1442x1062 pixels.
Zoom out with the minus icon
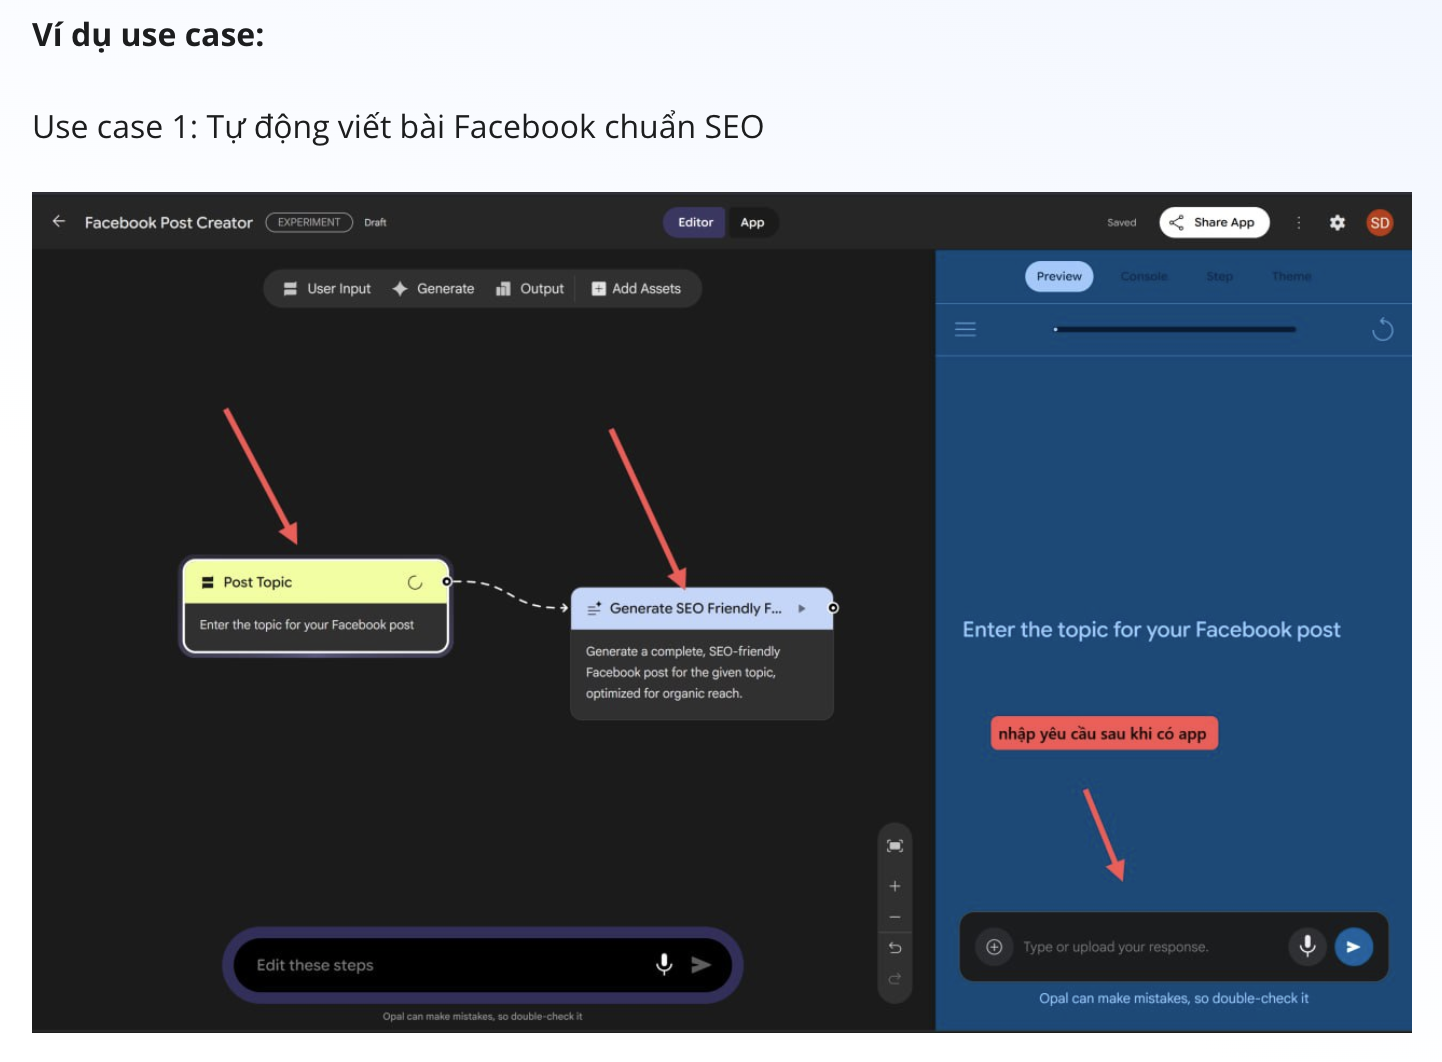click(x=895, y=917)
